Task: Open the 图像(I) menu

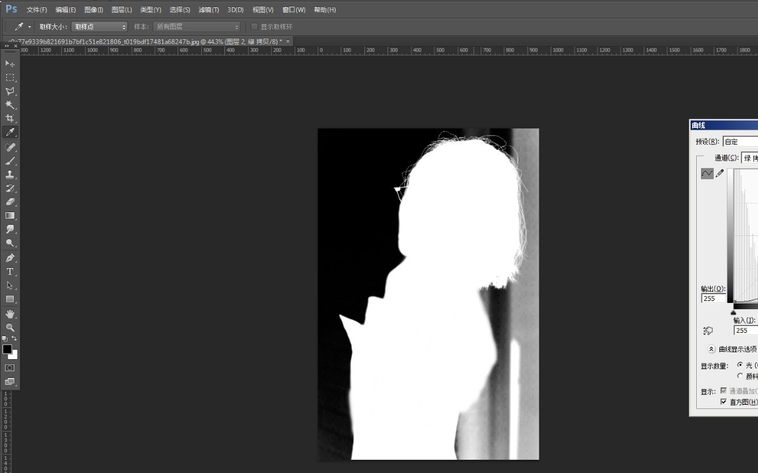Action: [x=93, y=10]
